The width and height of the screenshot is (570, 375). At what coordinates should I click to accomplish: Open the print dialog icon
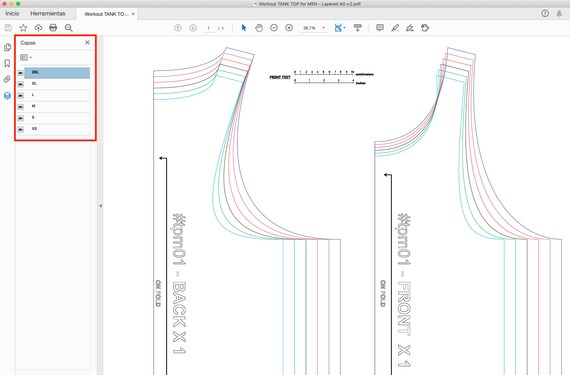coord(53,28)
